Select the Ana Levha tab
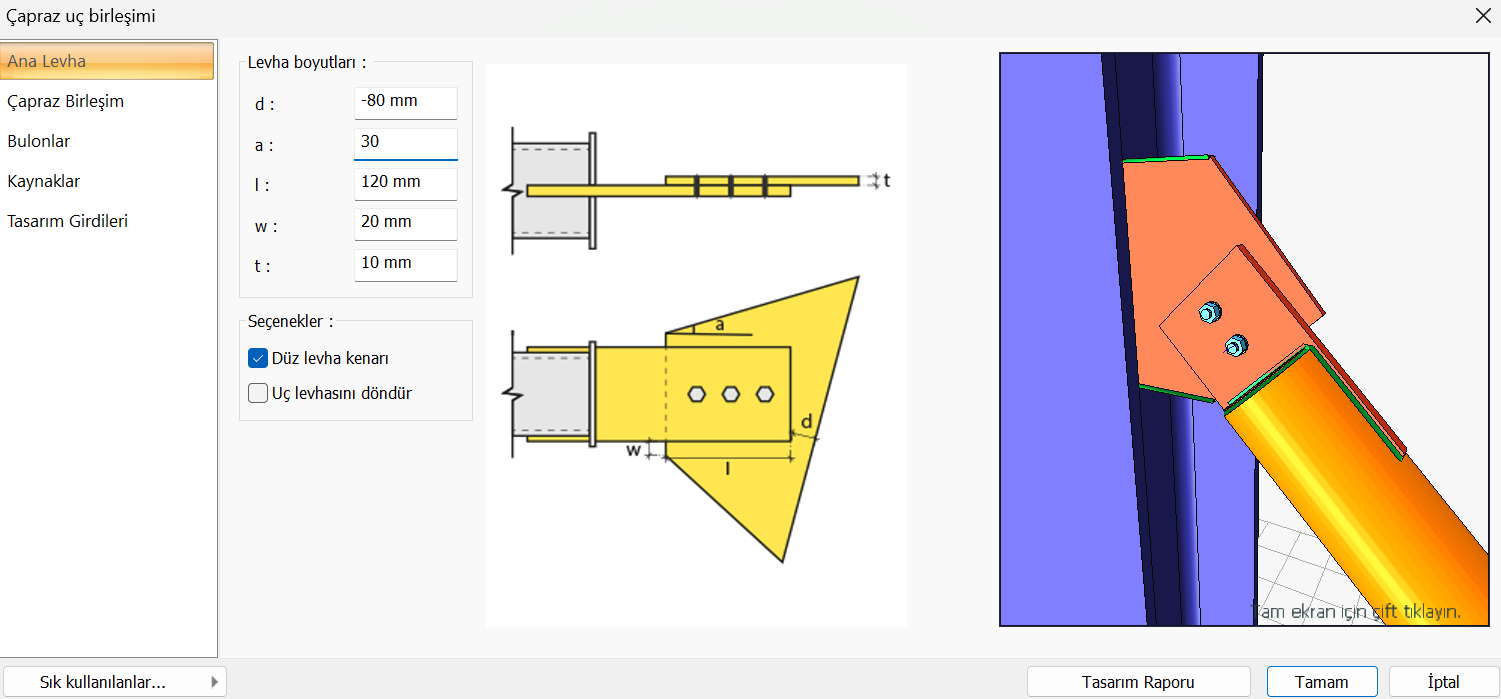The image size is (1501, 699). pyautogui.click(x=108, y=61)
